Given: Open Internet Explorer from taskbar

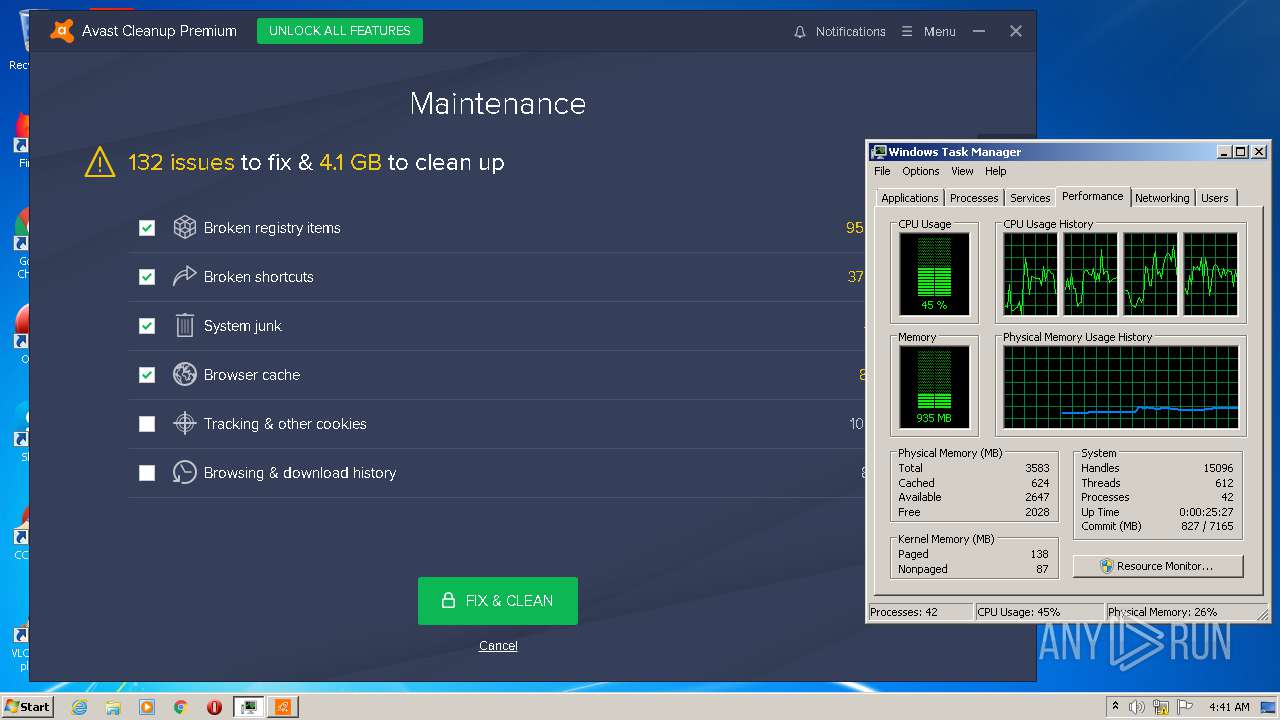Looking at the screenshot, I should 80,707.
